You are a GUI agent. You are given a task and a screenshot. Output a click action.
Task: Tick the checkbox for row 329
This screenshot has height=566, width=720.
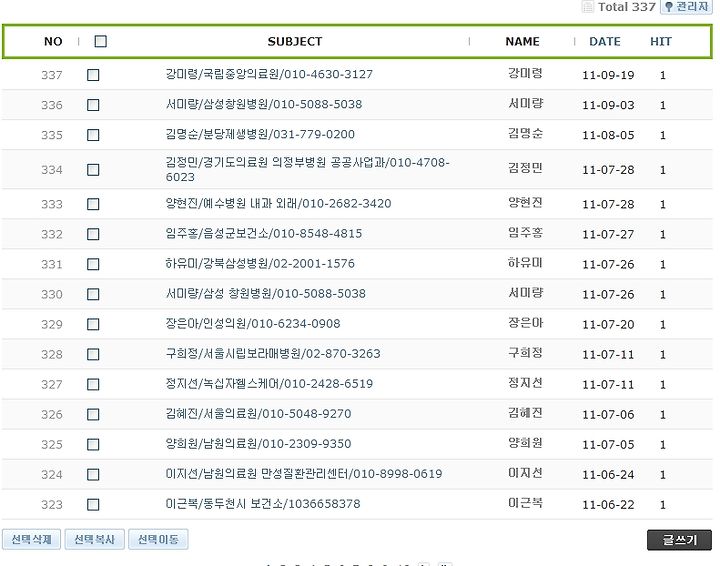(93, 325)
